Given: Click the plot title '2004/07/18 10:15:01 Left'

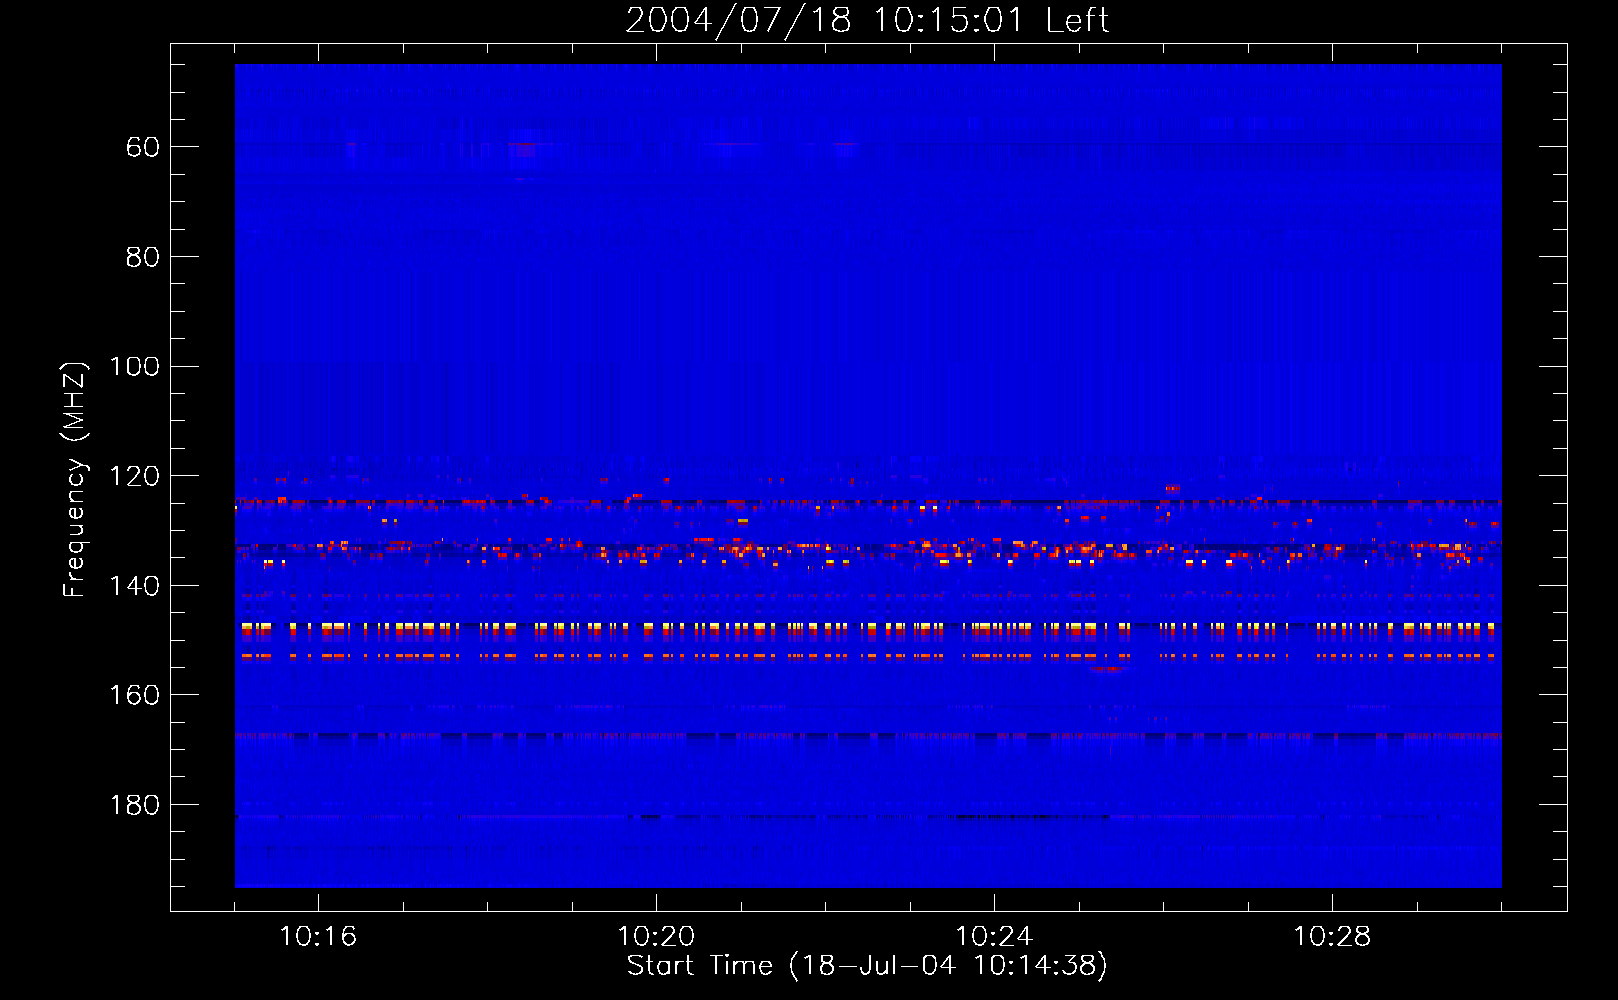Looking at the screenshot, I should (x=867, y=20).
